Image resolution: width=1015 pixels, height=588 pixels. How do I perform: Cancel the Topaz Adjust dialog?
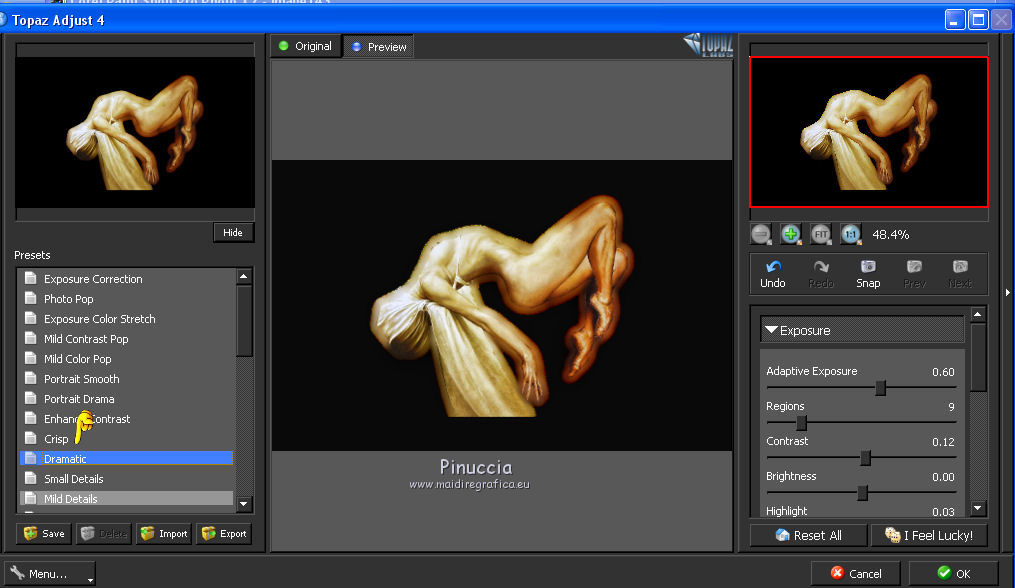[x=856, y=574]
